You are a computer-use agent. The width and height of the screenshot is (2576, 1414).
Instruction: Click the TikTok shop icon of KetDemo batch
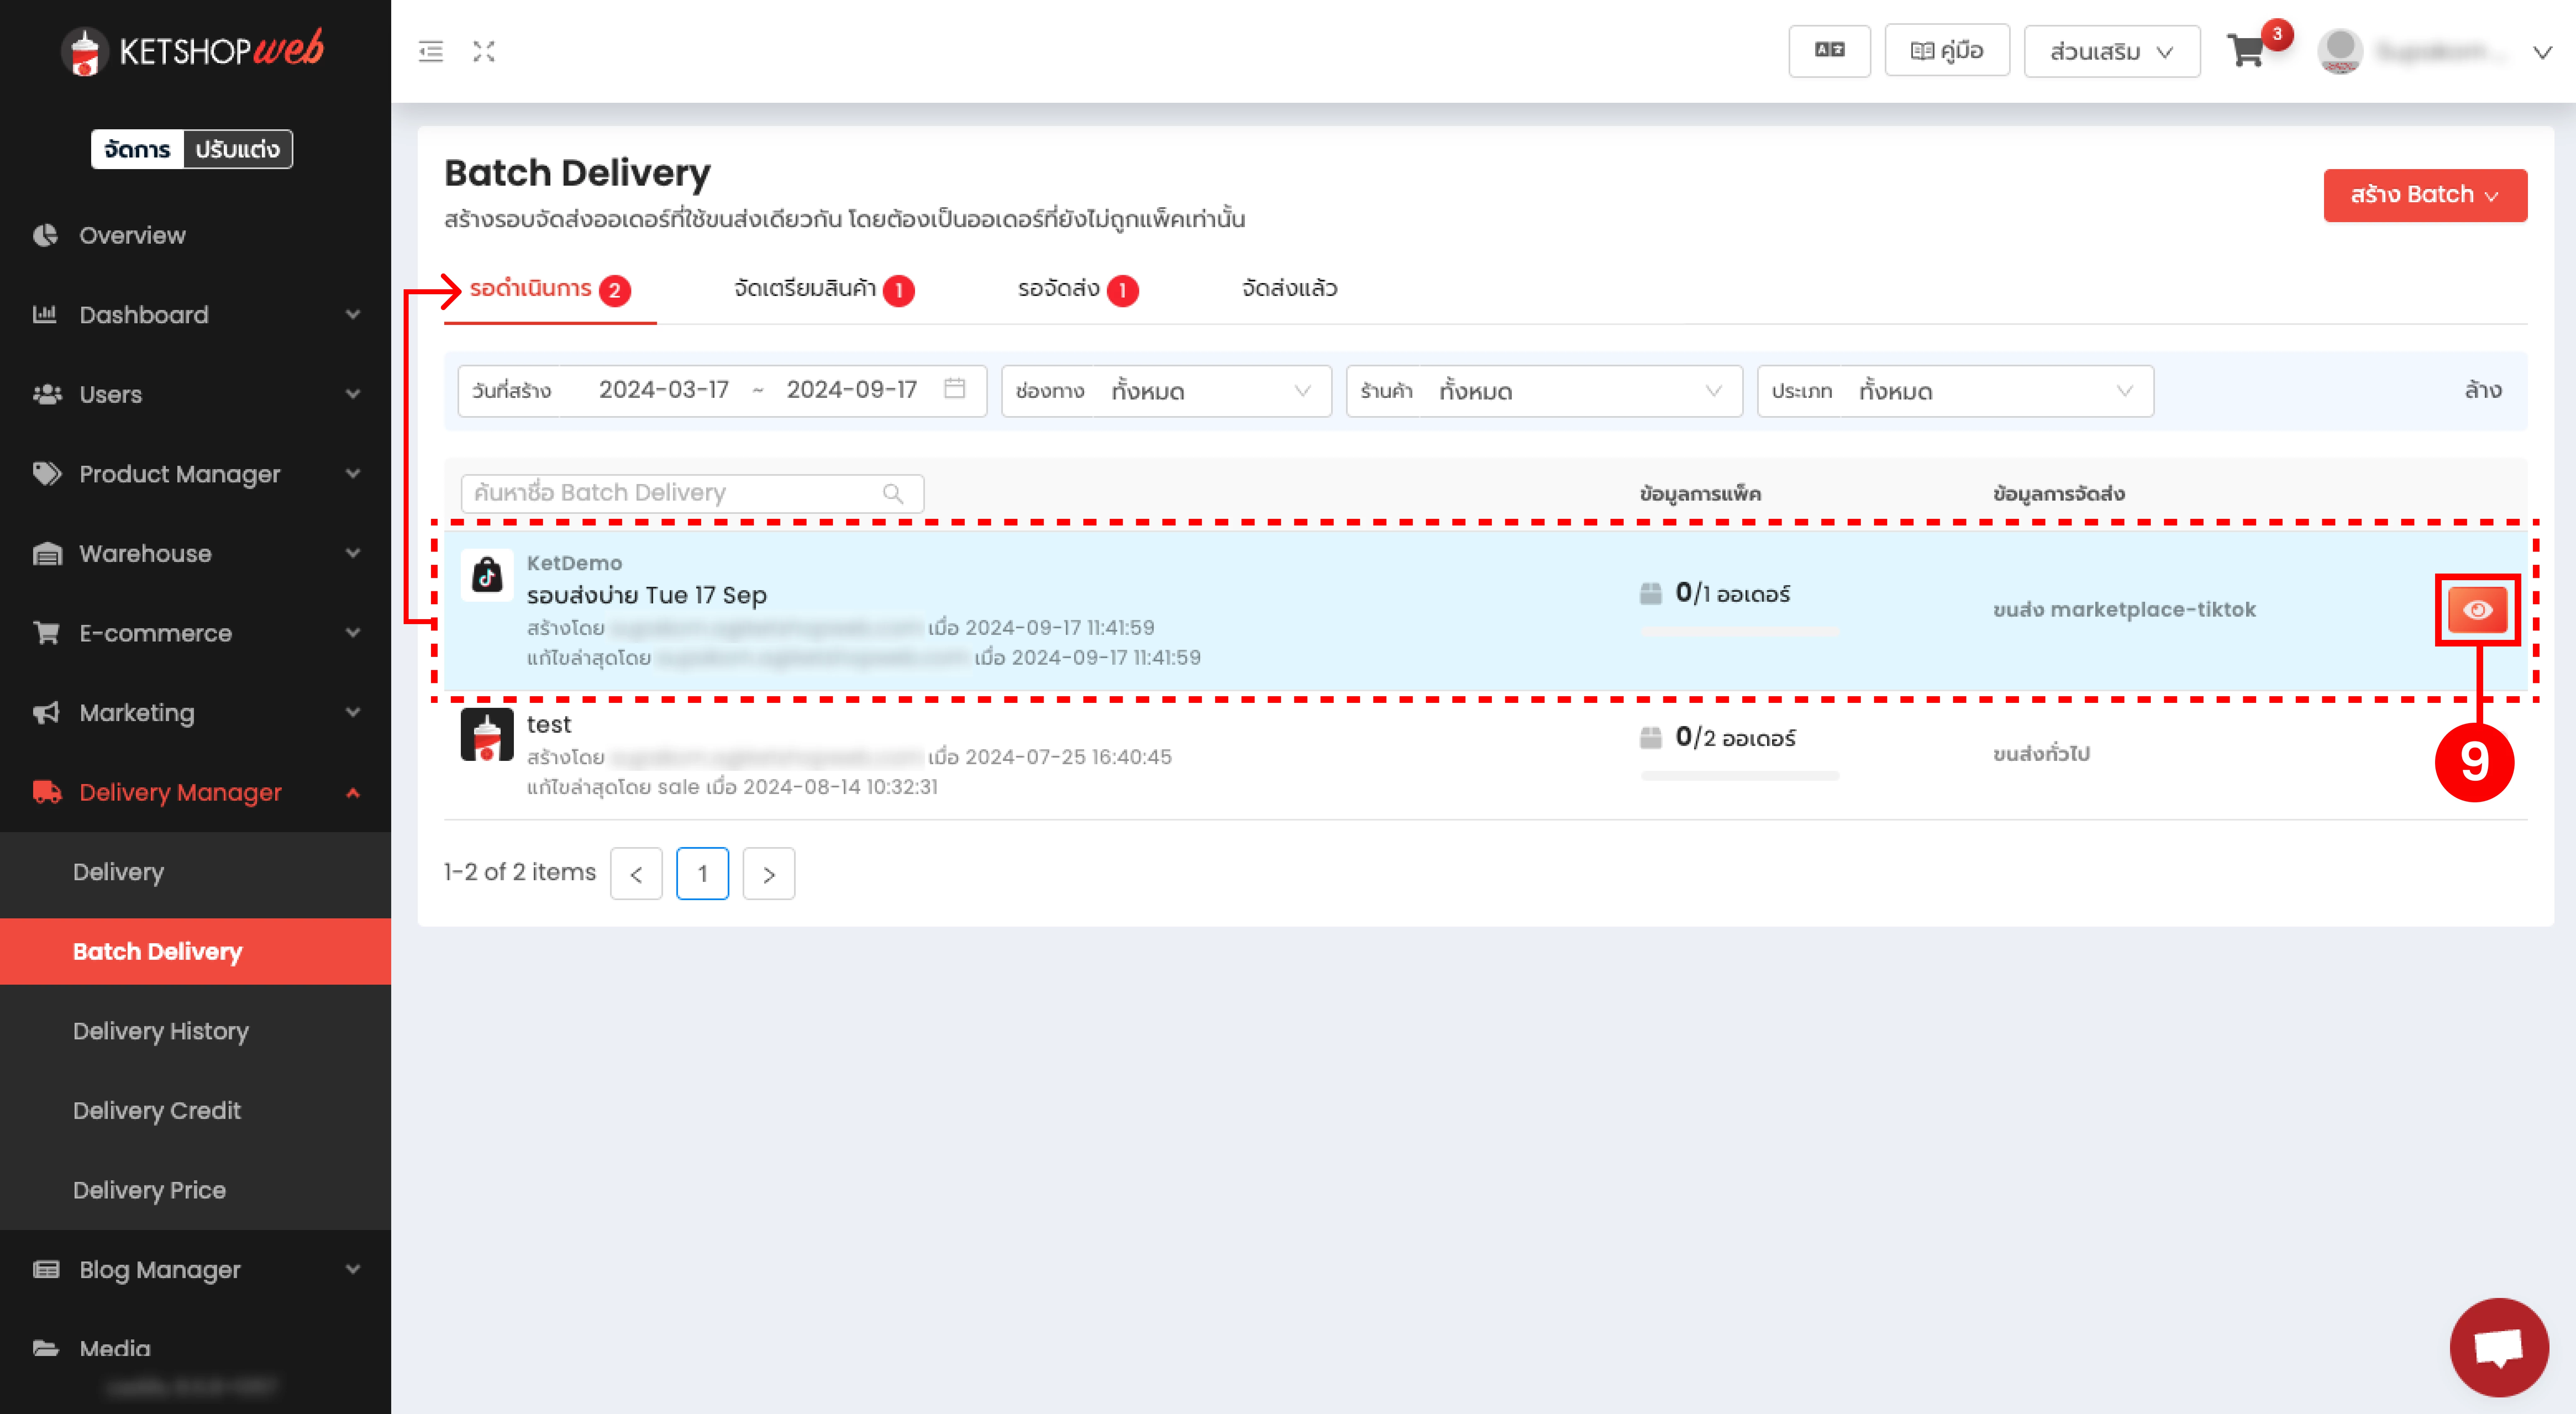click(487, 575)
